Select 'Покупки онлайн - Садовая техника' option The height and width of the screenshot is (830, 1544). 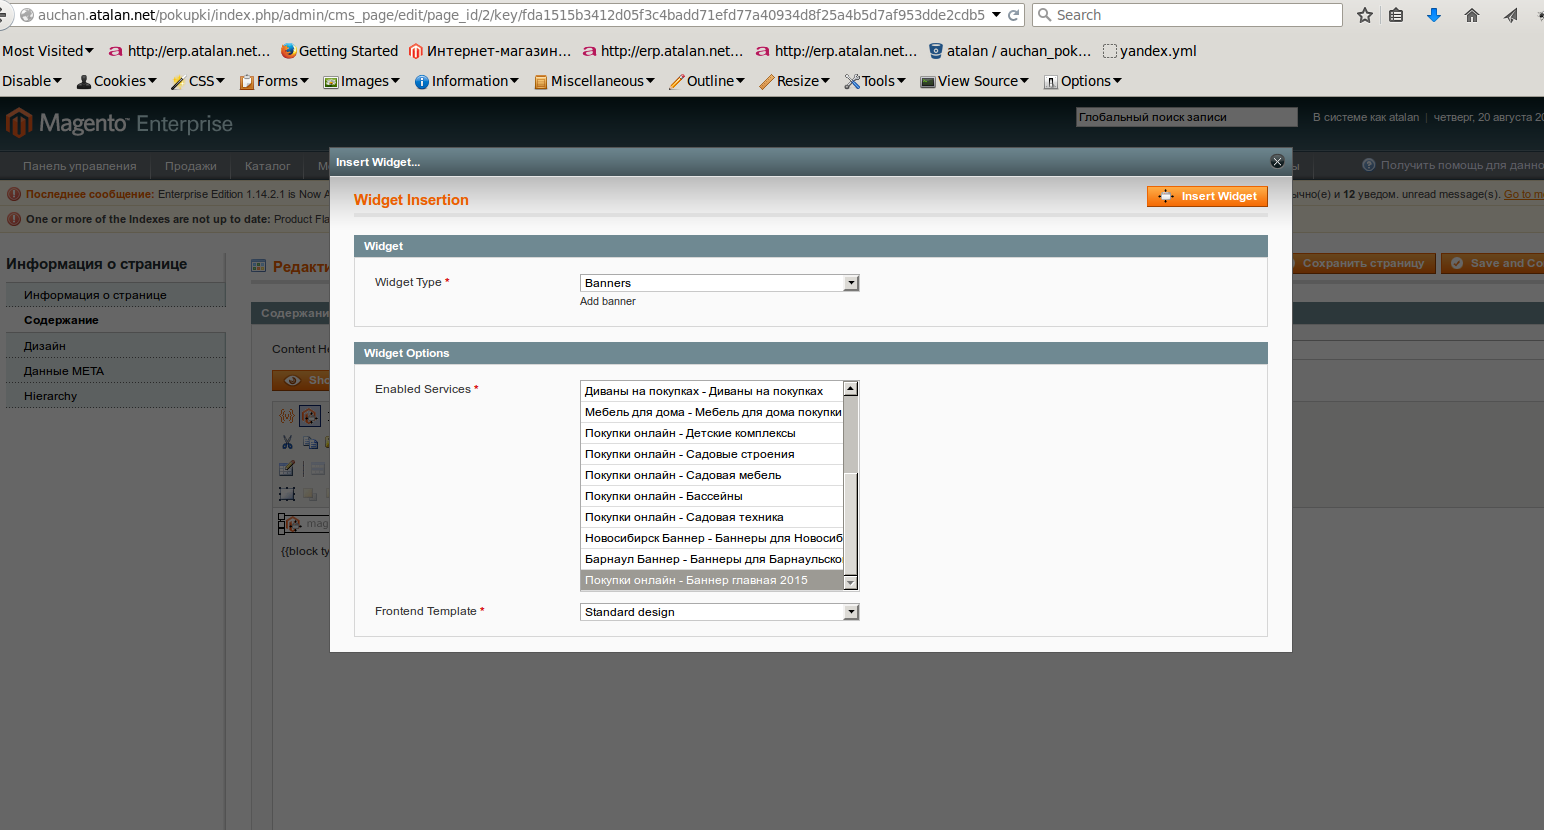(x=712, y=517)
